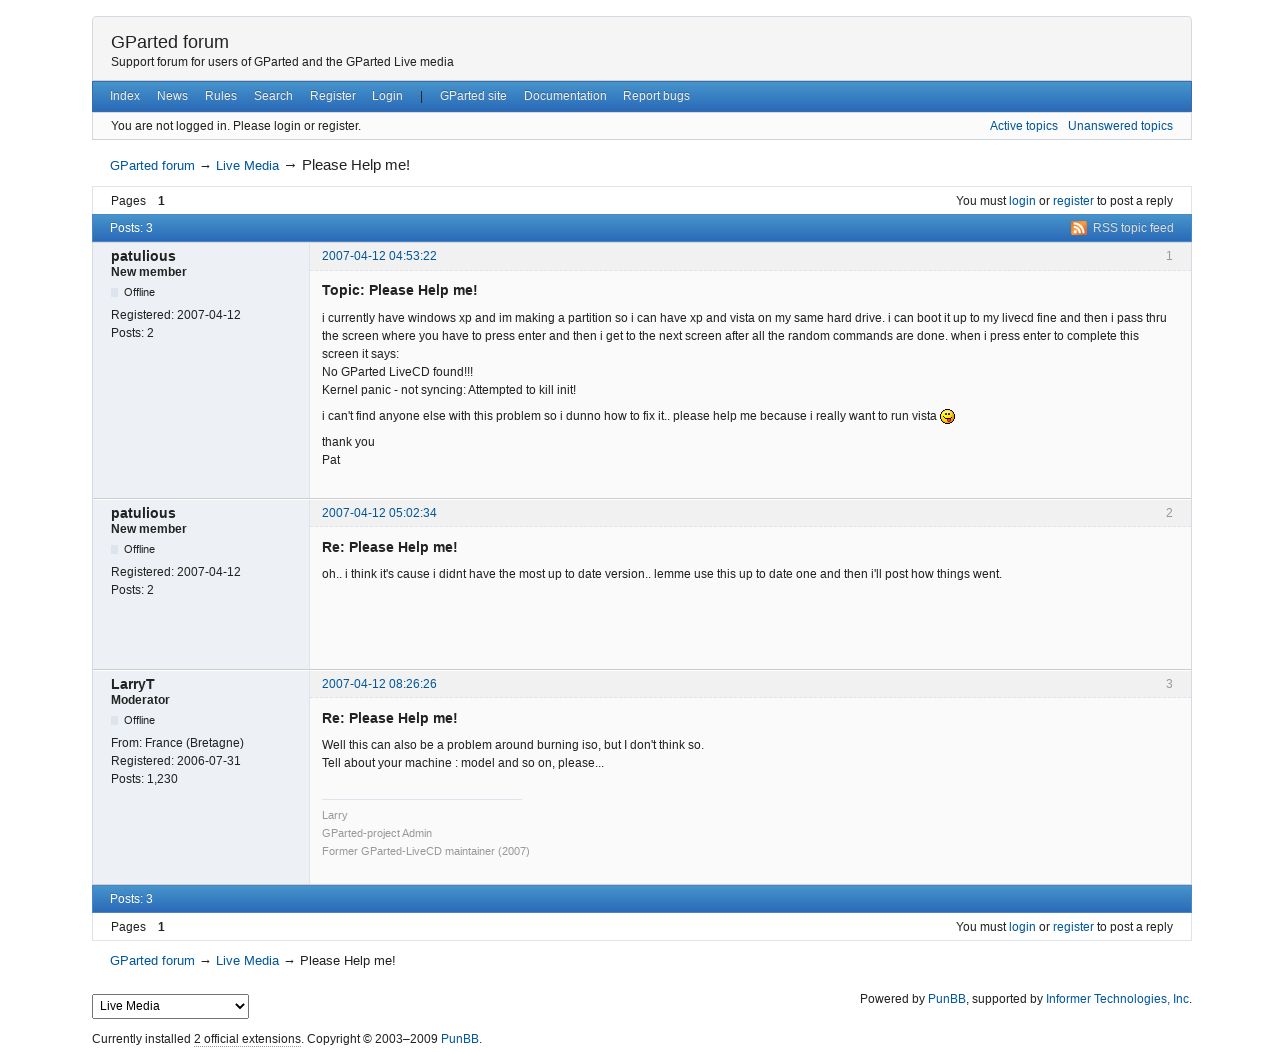1284x1053 pixels.
Task: Open the Live Media forum jump dropdown
Action: tap(170, 1006)
